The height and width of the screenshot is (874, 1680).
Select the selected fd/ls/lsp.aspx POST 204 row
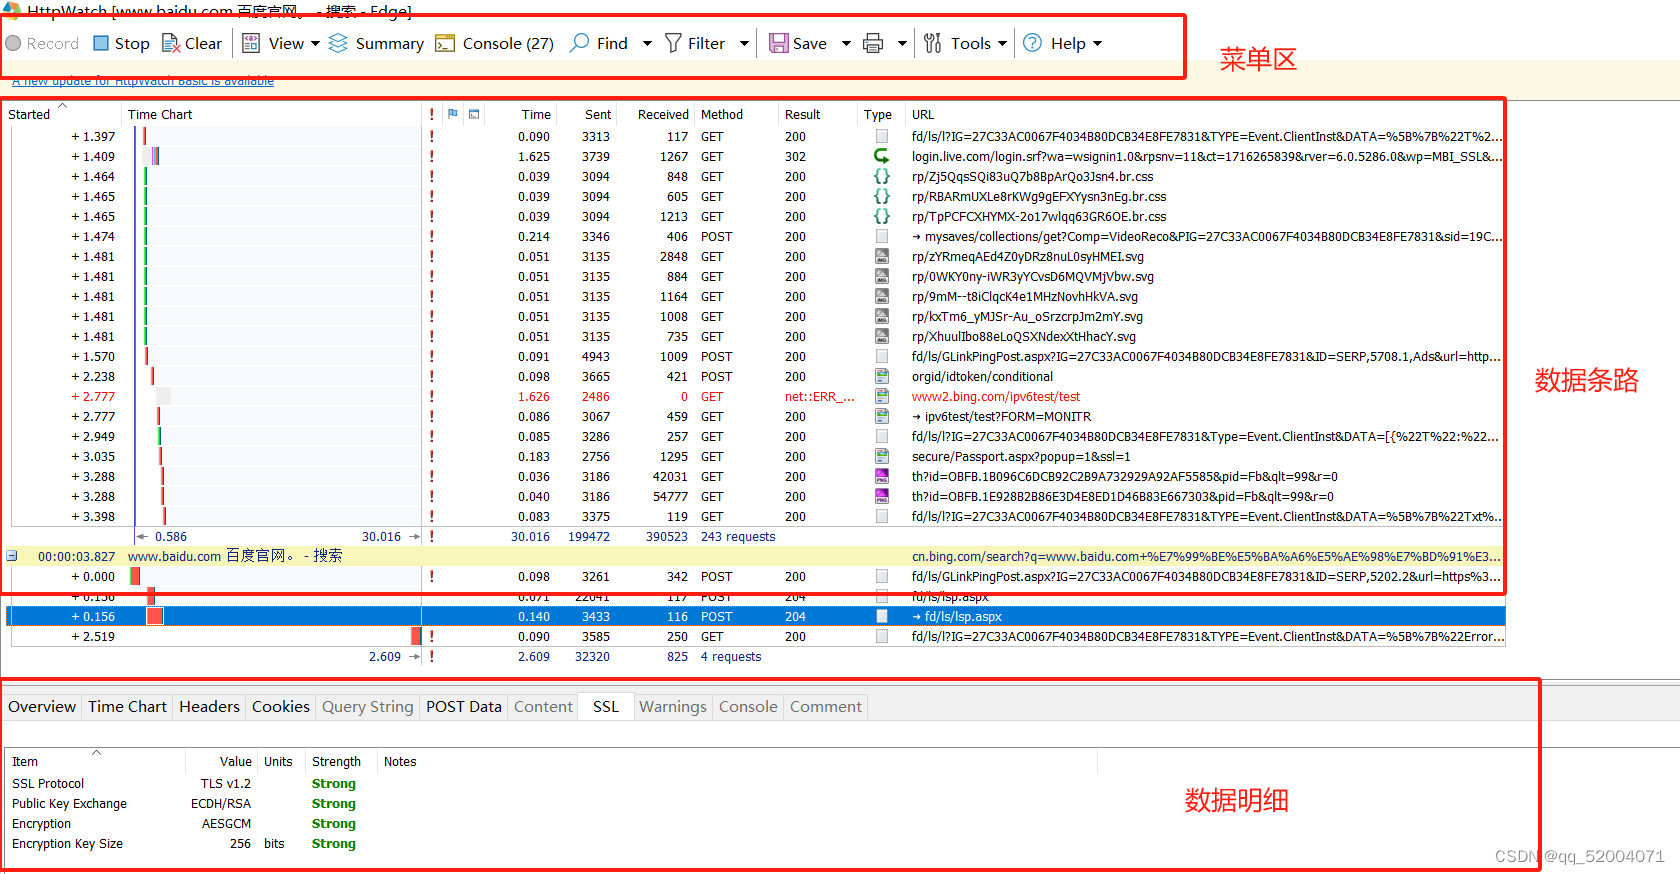tap(755, 616)
